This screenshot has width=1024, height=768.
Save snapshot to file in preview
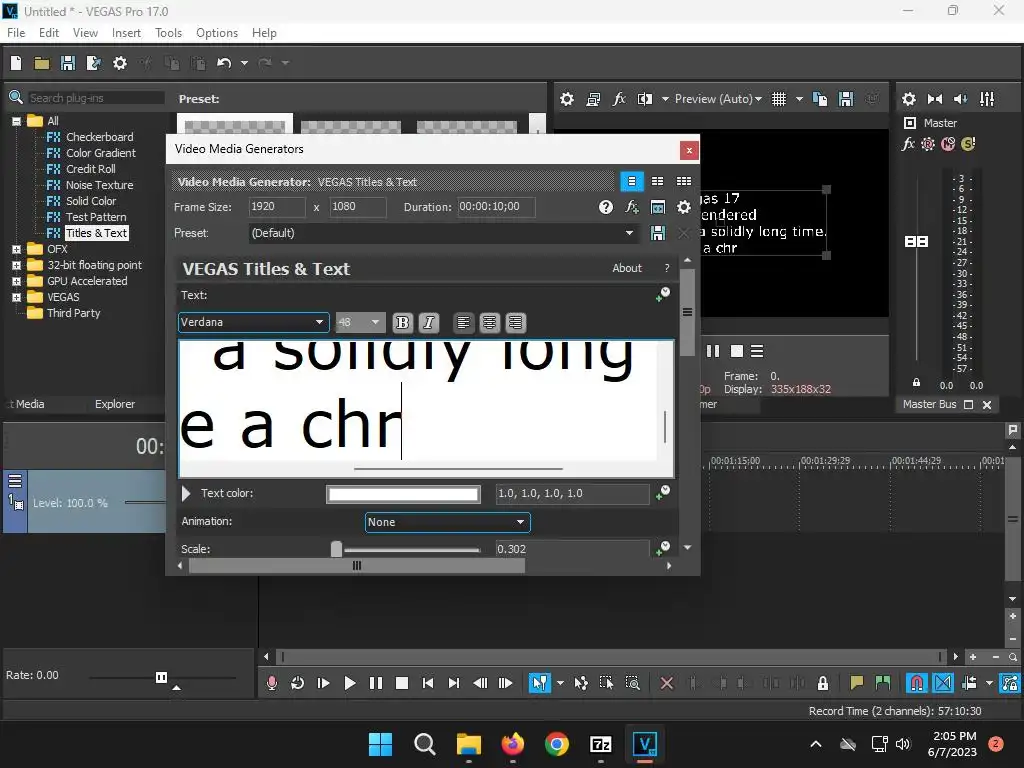pos(846,99)
